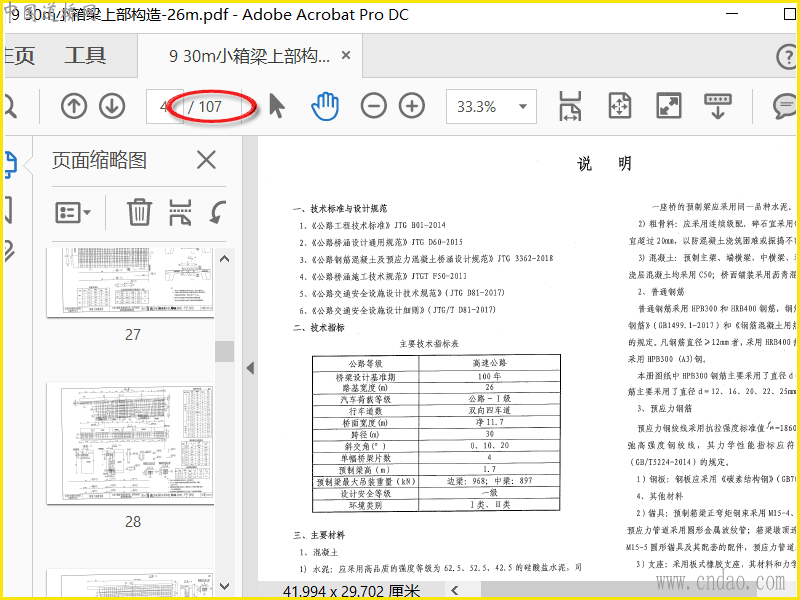Go to next page with down arrow
This screenshot has height=600, width=800.
pos(112,106)
